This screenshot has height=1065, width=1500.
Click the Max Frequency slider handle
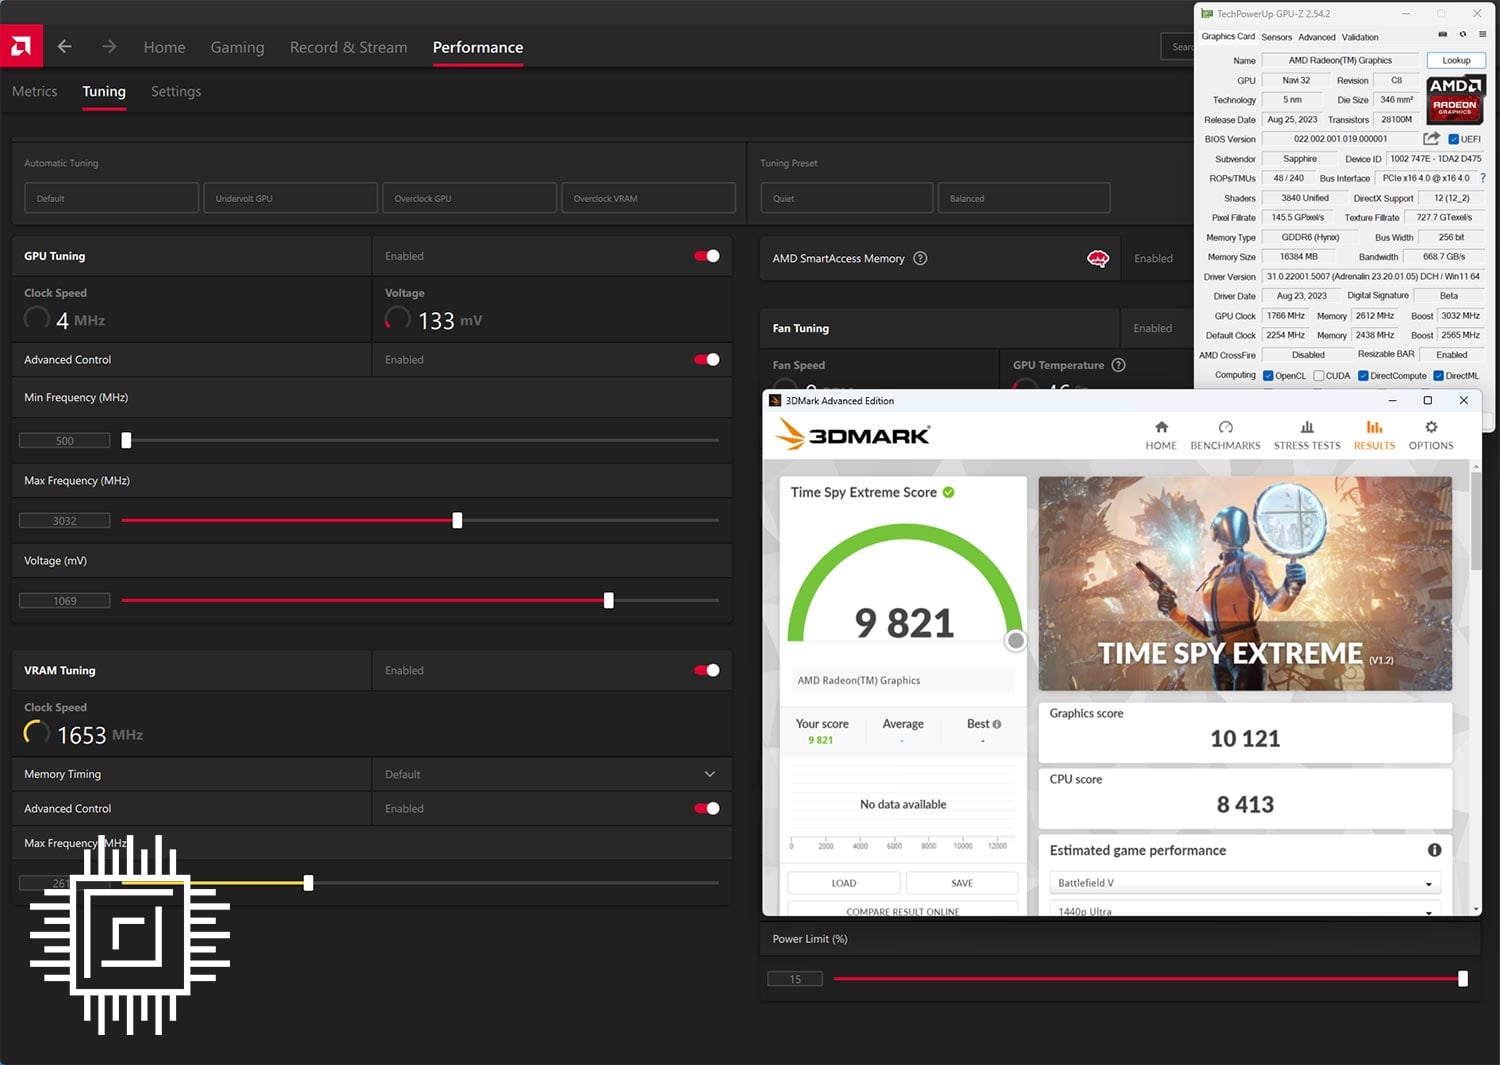click(x=457, y=521)
